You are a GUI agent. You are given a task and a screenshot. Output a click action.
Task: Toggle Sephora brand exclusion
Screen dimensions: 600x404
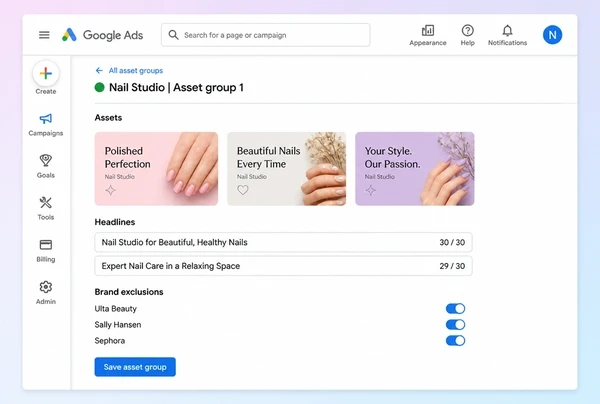pos(455,340)
